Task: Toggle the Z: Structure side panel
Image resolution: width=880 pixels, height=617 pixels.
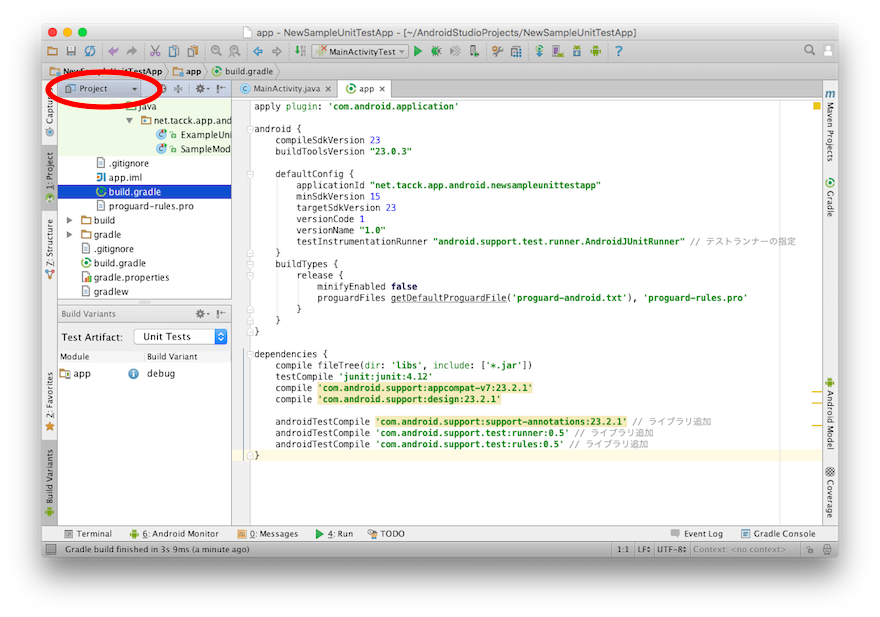Action: point(50,249)
